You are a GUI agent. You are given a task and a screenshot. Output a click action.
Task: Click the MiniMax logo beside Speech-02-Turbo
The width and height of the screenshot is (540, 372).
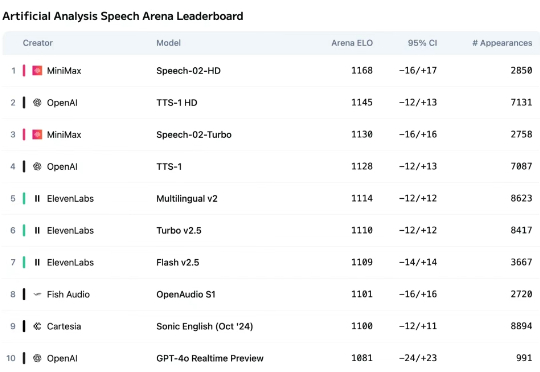coord(37,134)
